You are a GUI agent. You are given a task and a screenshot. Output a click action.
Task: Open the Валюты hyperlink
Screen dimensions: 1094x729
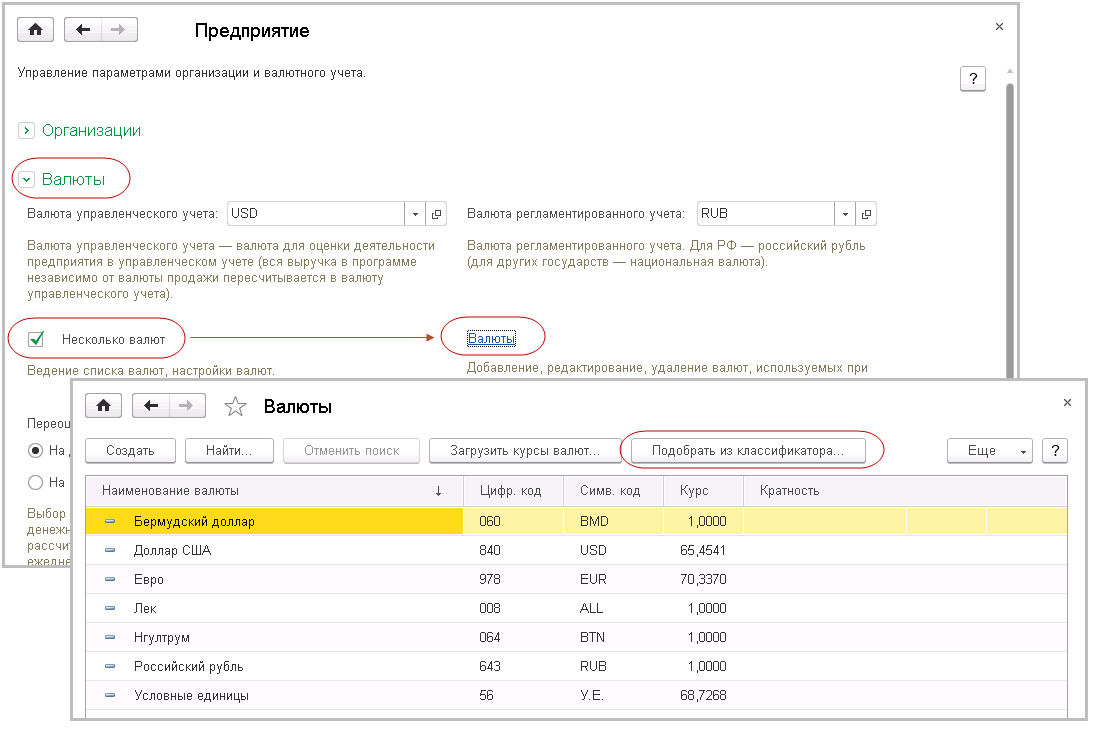pyautogui.click(x=491, y=339)
